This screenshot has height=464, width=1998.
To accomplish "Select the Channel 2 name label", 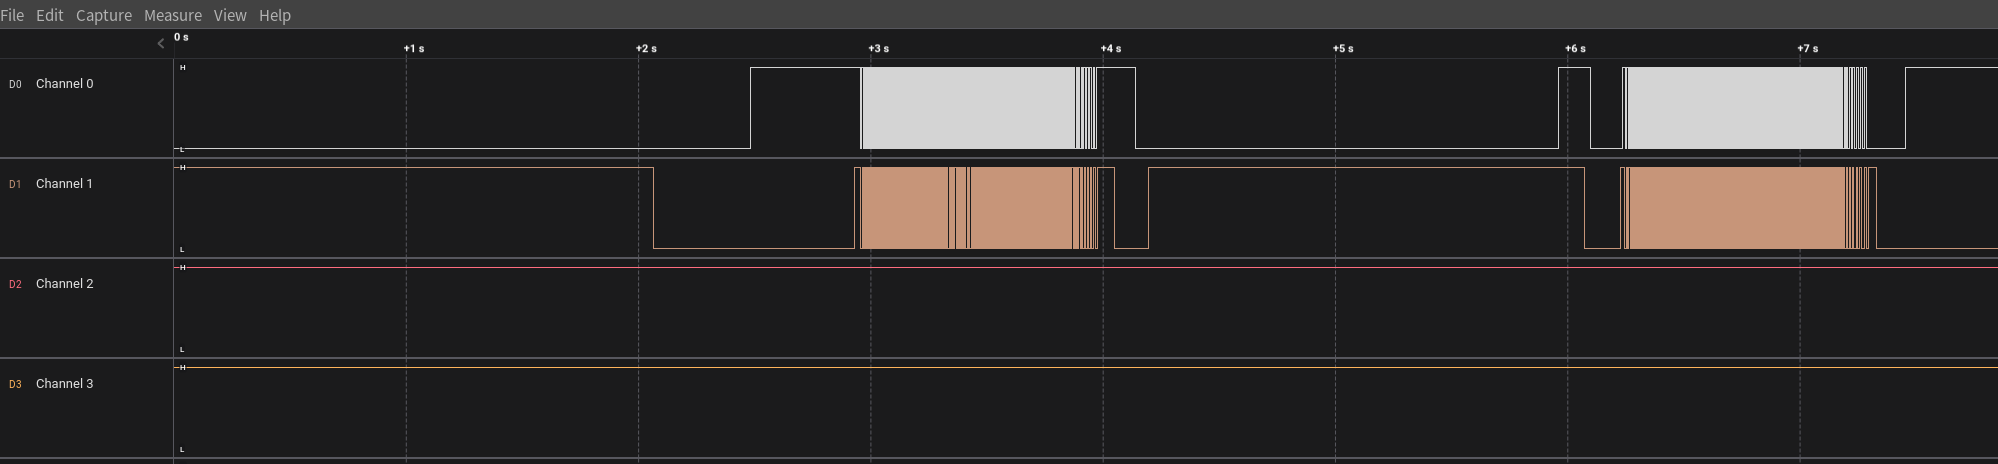I will click(x=64, y=284).
